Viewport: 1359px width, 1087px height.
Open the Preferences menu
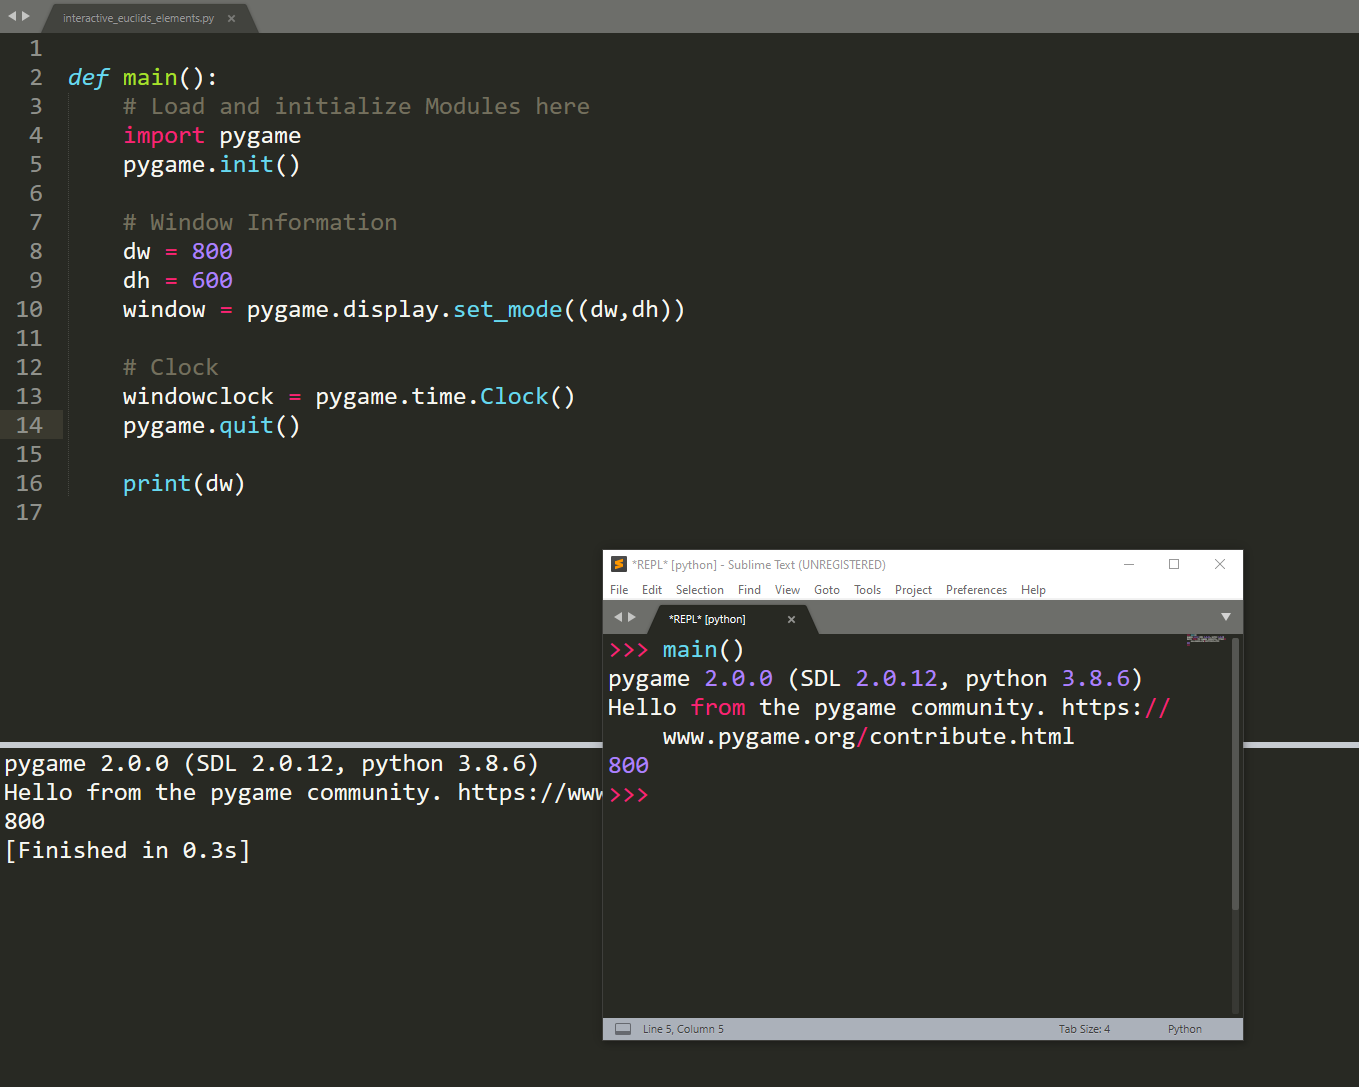[976, 590]
